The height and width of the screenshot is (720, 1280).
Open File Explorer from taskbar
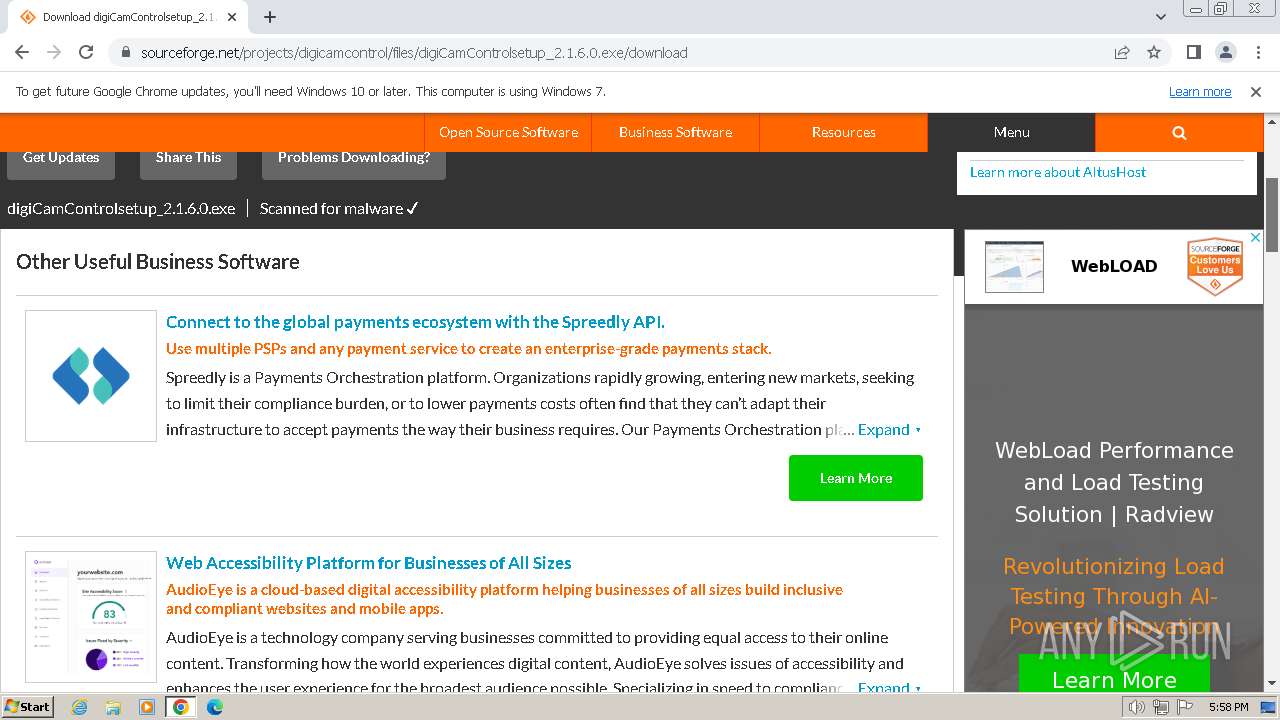click(x=113, y=707)
